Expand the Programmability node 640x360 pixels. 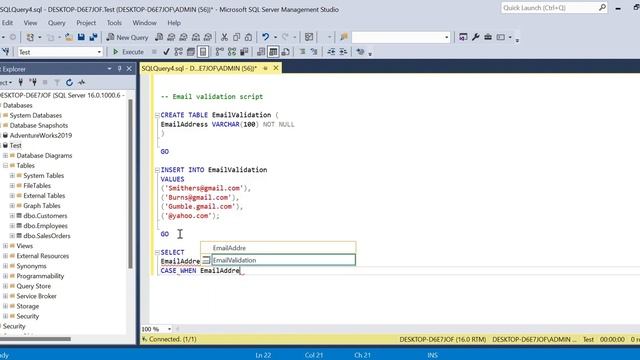click(5, 276)
